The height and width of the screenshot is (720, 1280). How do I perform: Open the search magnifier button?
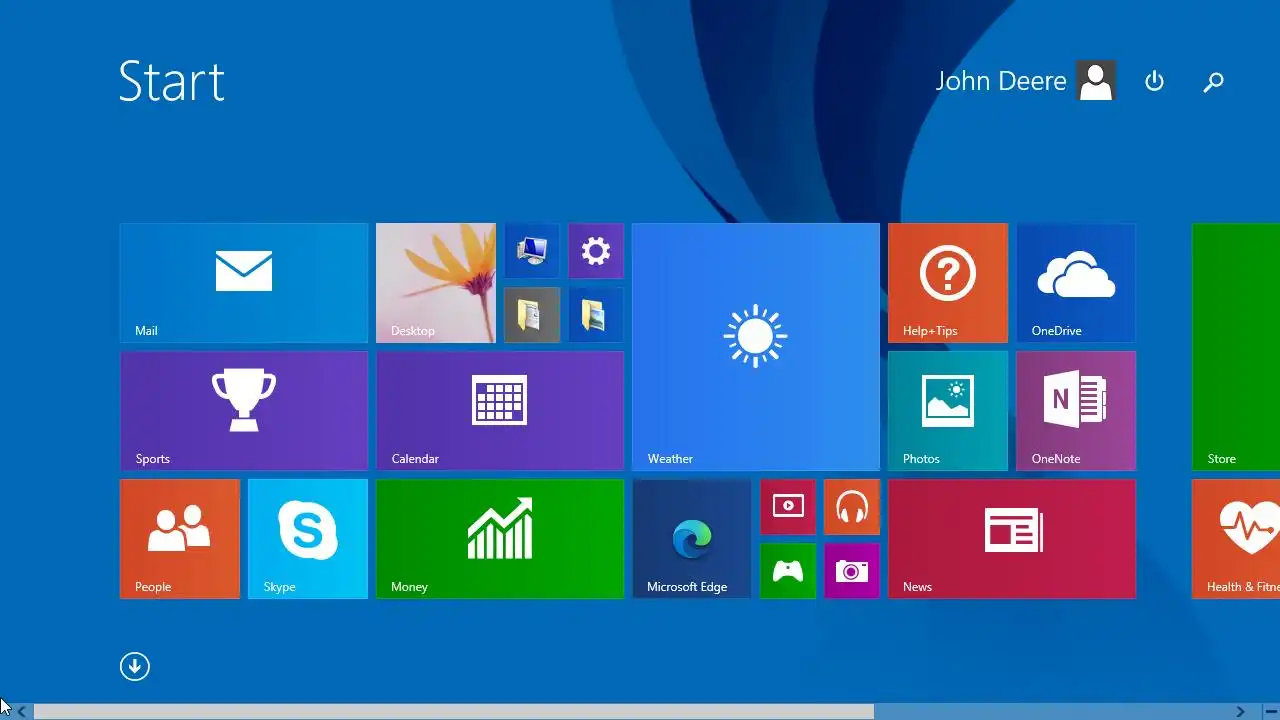[x=1213, y=81]
